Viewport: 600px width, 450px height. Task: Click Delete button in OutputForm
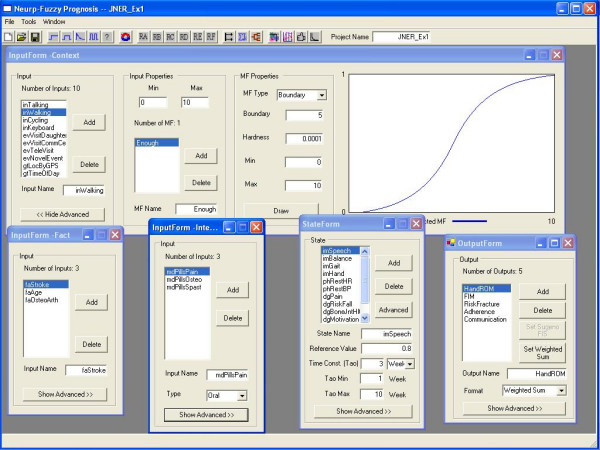click(542, 310)
